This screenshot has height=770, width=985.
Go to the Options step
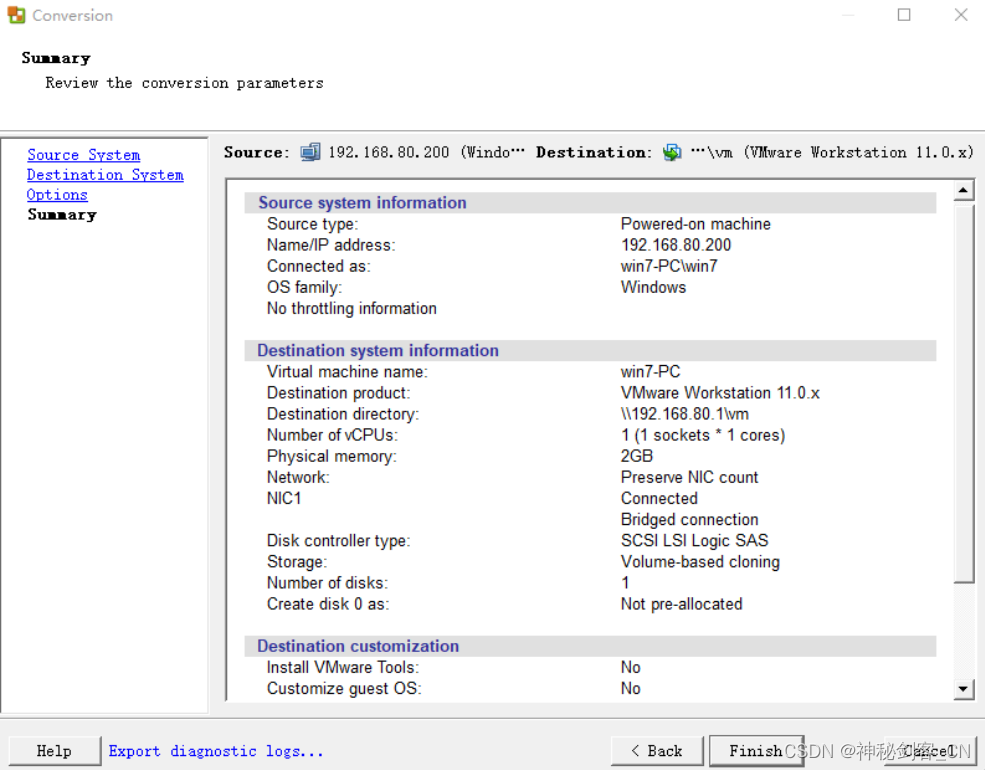click(x=57, y=195)
